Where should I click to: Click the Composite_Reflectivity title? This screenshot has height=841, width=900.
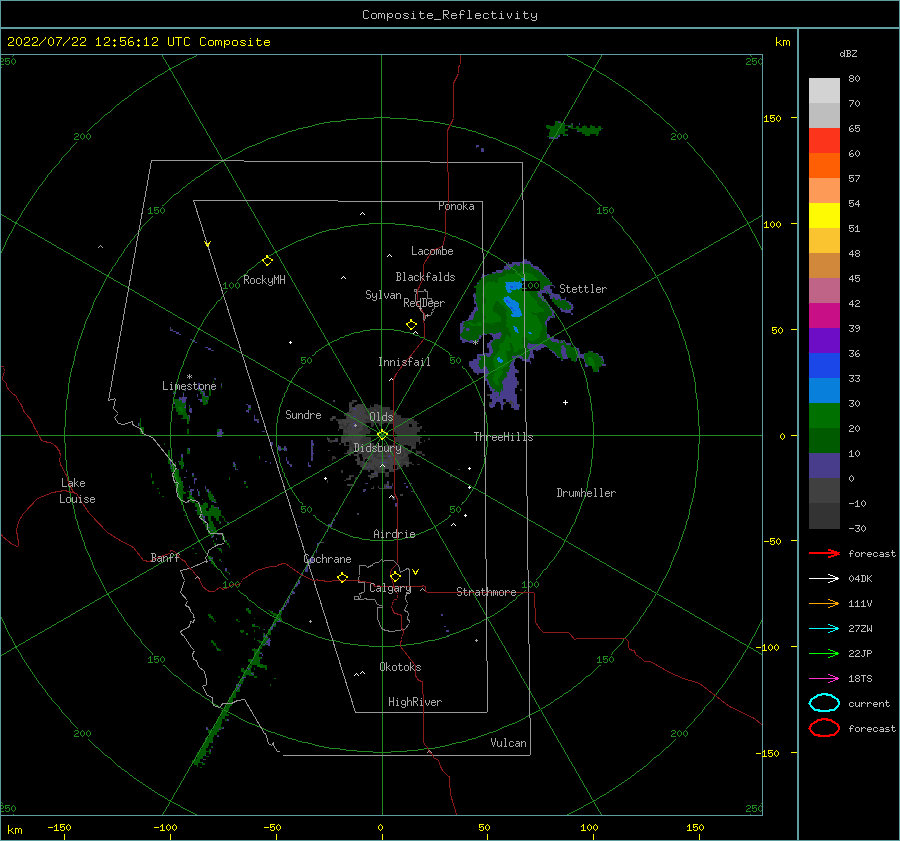[449, 15]
